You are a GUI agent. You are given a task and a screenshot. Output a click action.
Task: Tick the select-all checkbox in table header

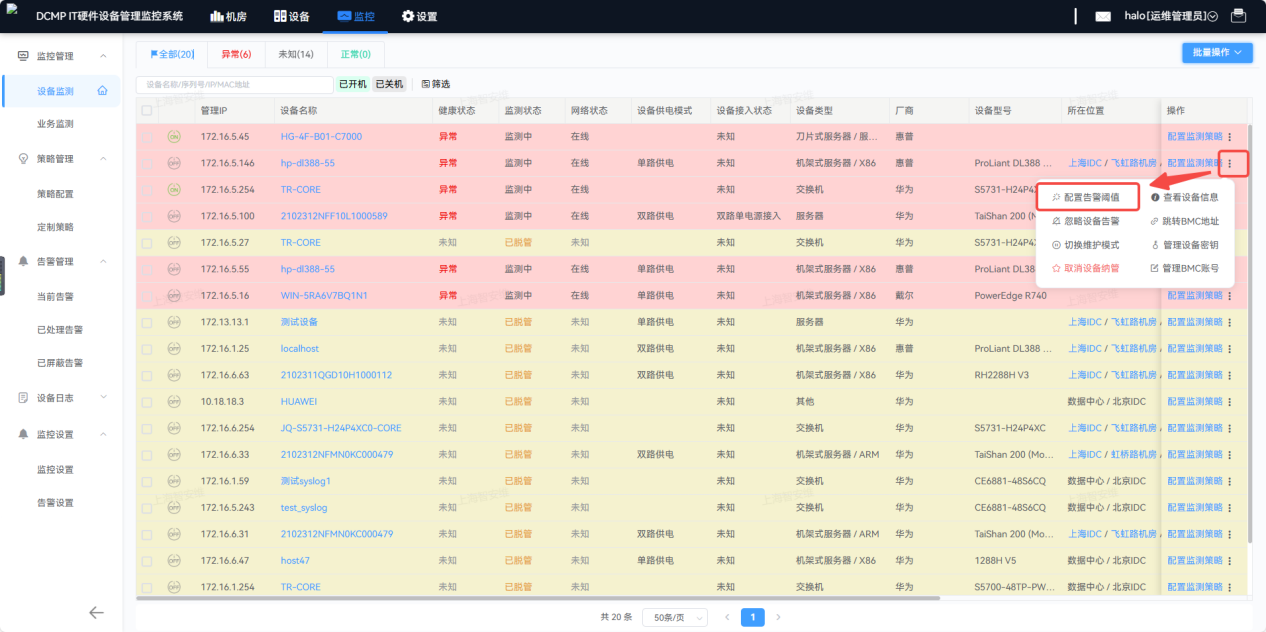point(147,111)
